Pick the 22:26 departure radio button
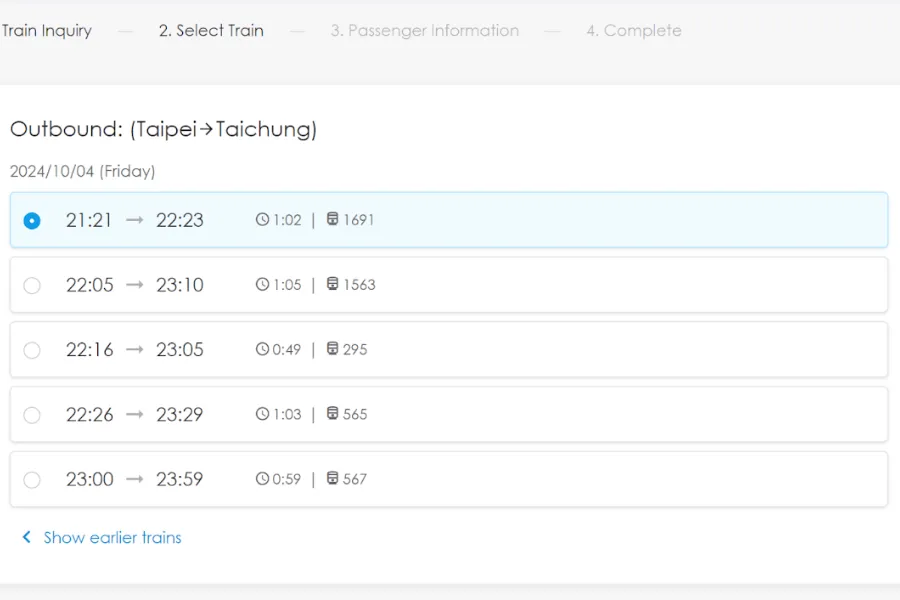900x600 pixels. 32,415
